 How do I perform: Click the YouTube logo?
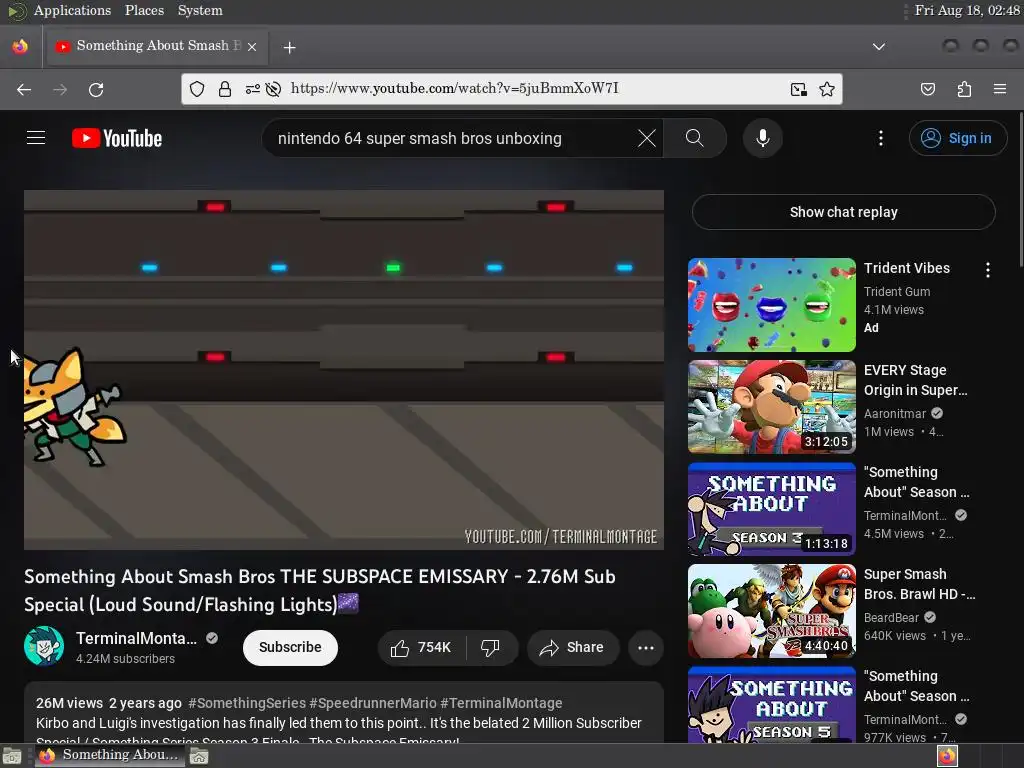click(x=117, y=138)
